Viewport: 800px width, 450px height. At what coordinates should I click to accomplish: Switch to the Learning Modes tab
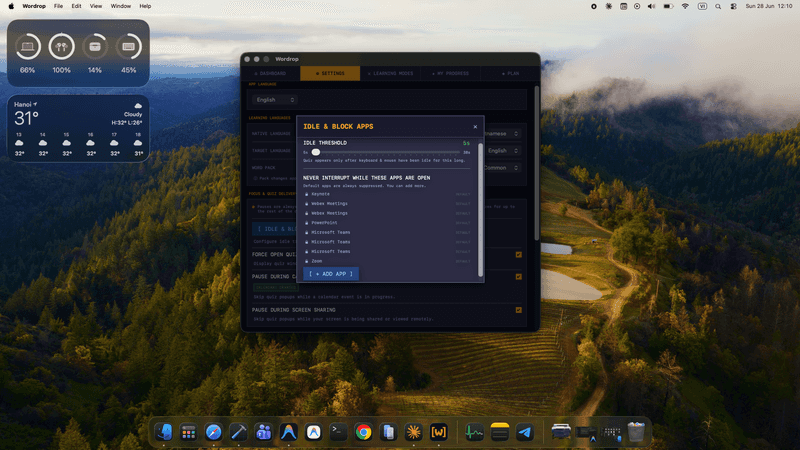point(390,73)
